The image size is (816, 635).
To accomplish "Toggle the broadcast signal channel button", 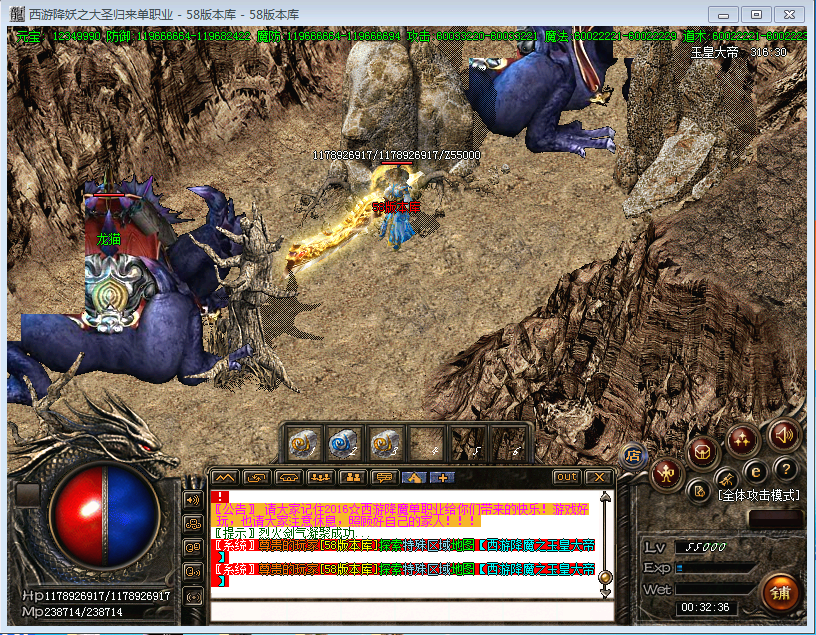I will coord(193,596).
